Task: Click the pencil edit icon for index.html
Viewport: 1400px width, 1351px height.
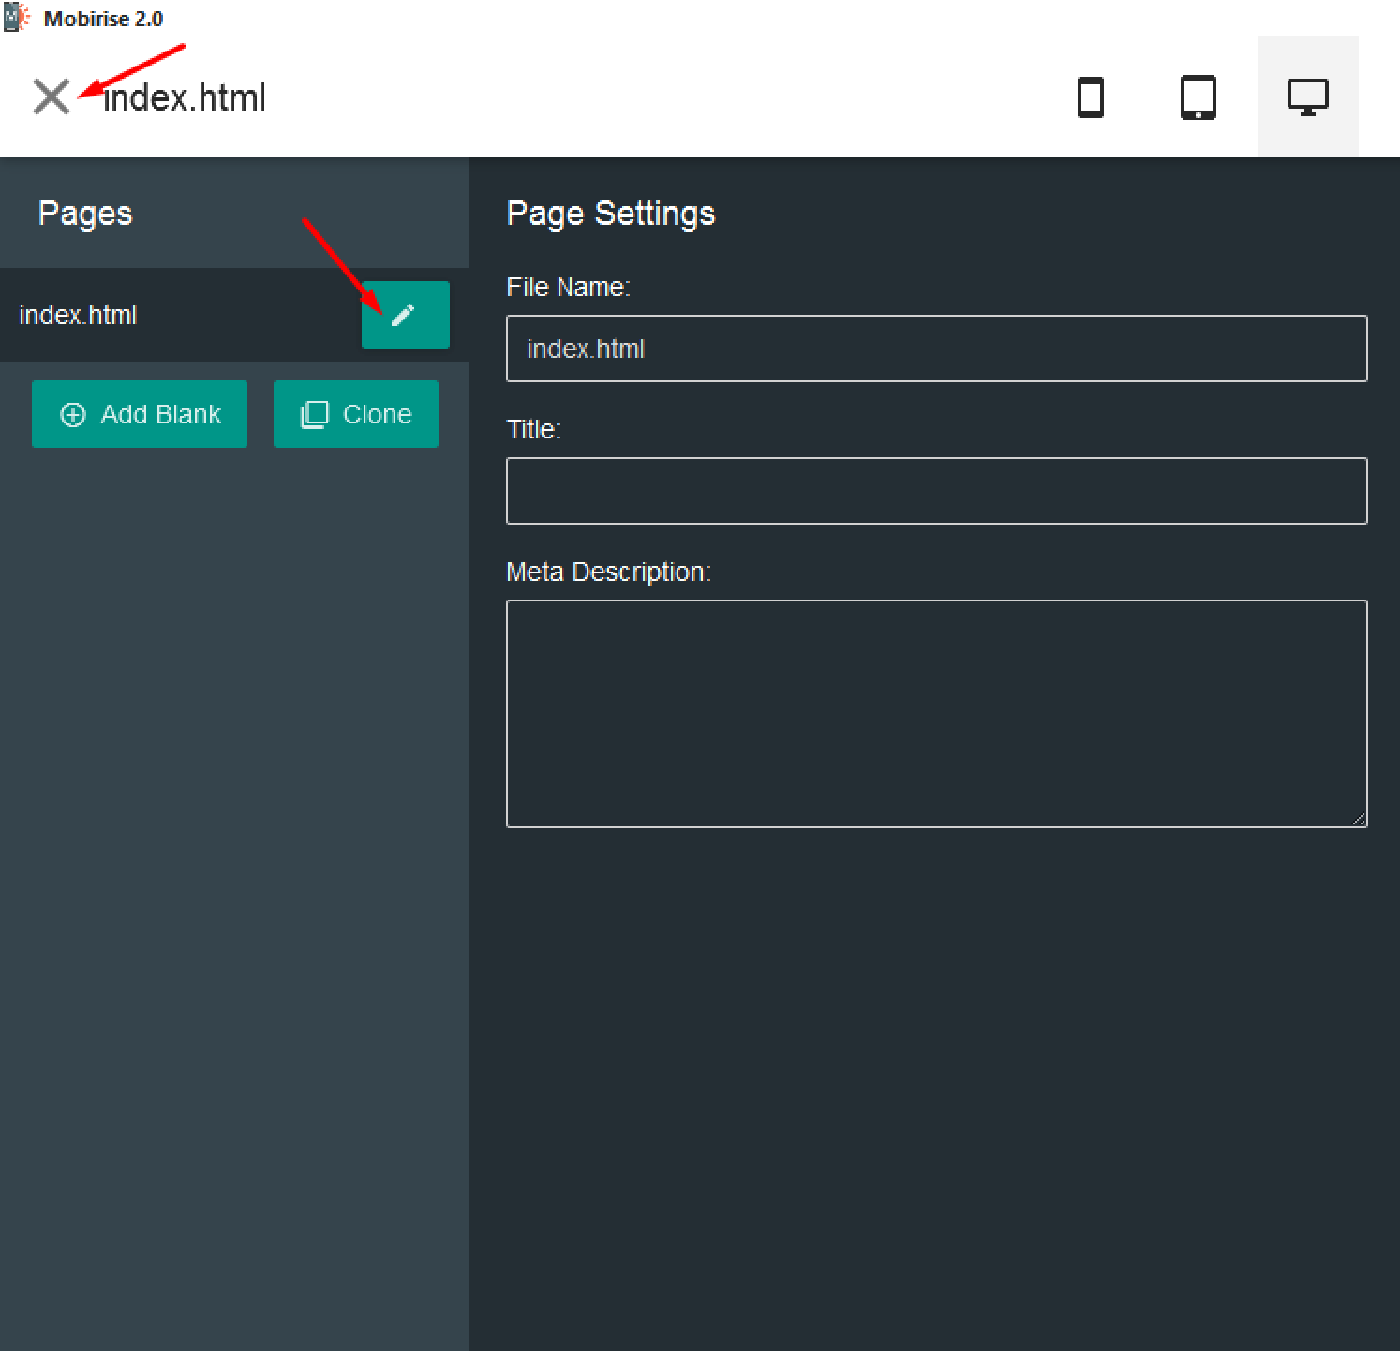Action: coord(404,316)
